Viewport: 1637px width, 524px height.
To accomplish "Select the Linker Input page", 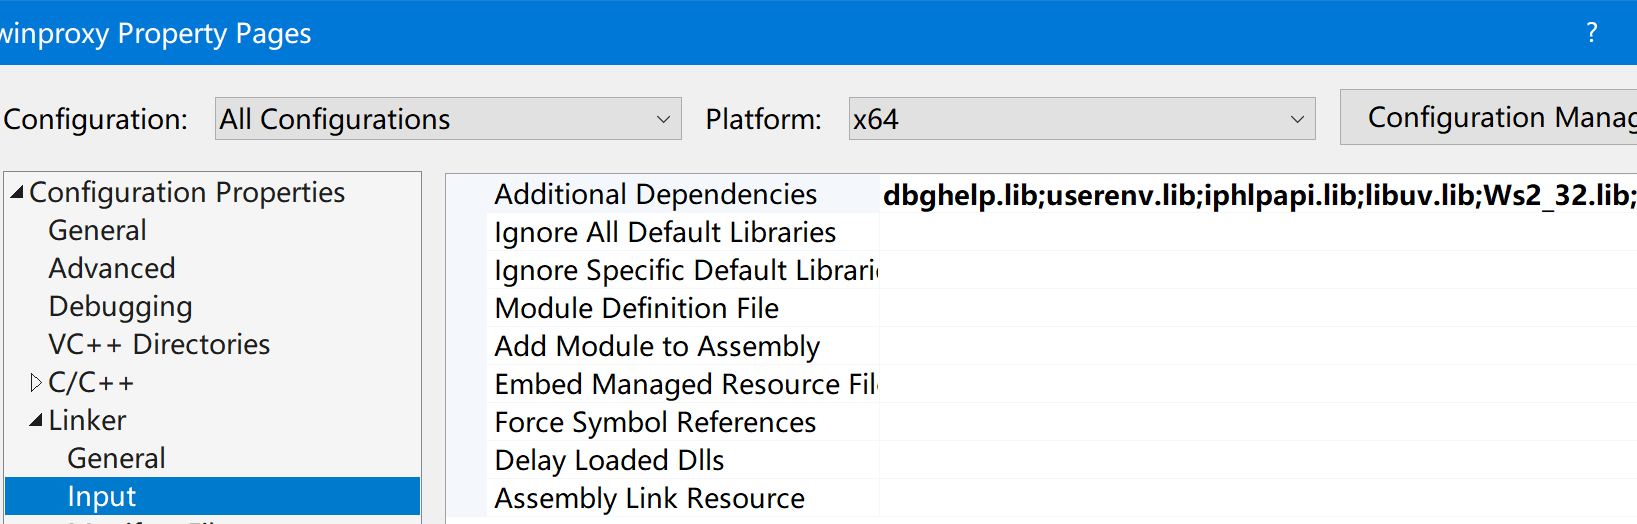I will pyautogui.click(x=102, y=496).
